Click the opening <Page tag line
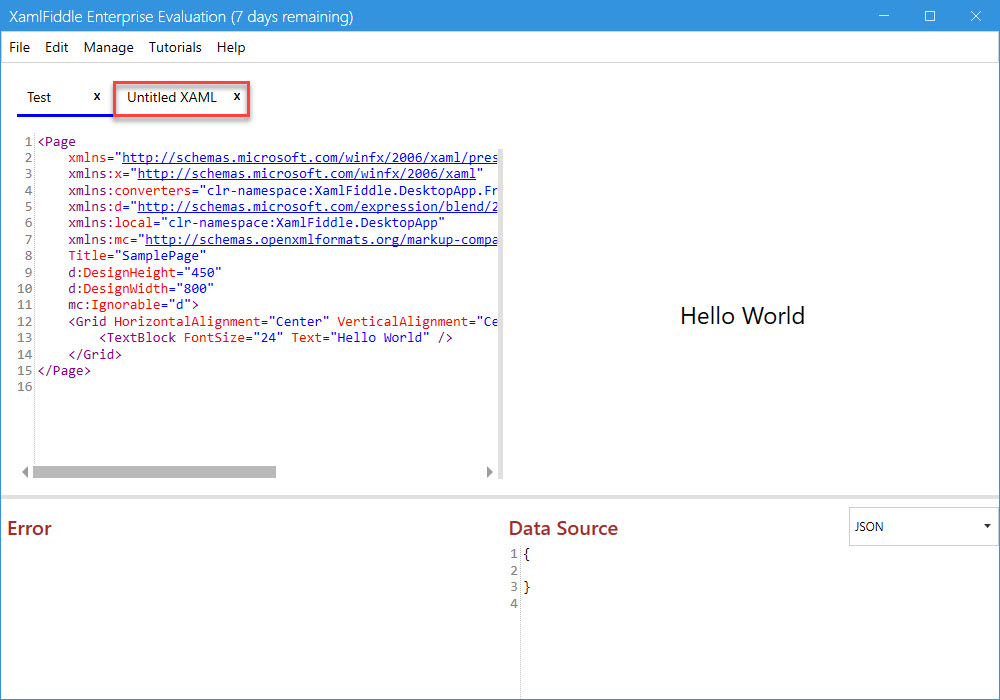 [56, 142]
